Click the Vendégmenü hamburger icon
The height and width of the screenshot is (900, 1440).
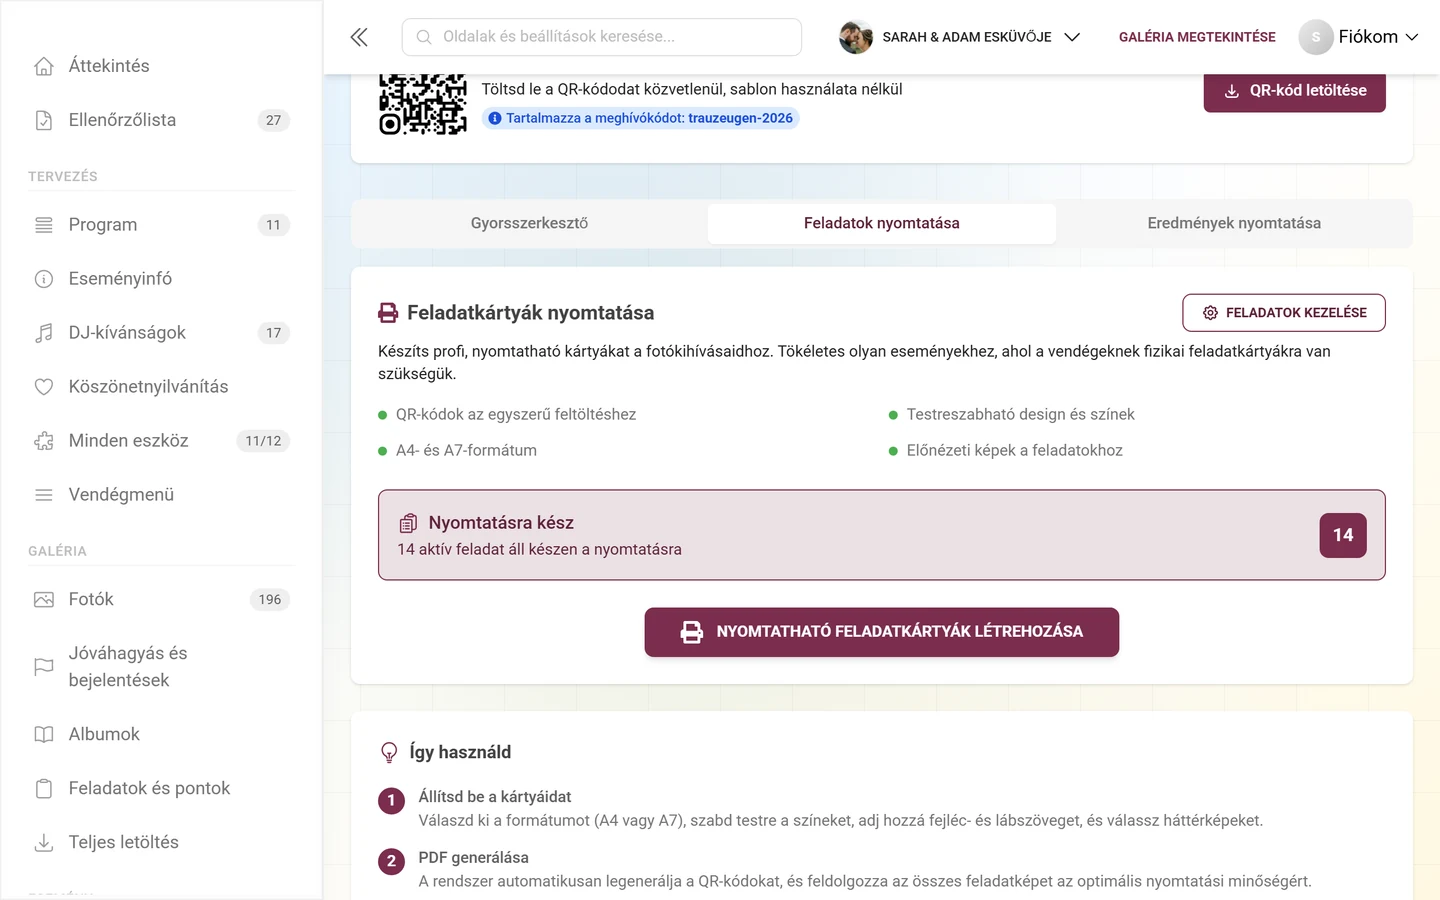coord(44,495)
